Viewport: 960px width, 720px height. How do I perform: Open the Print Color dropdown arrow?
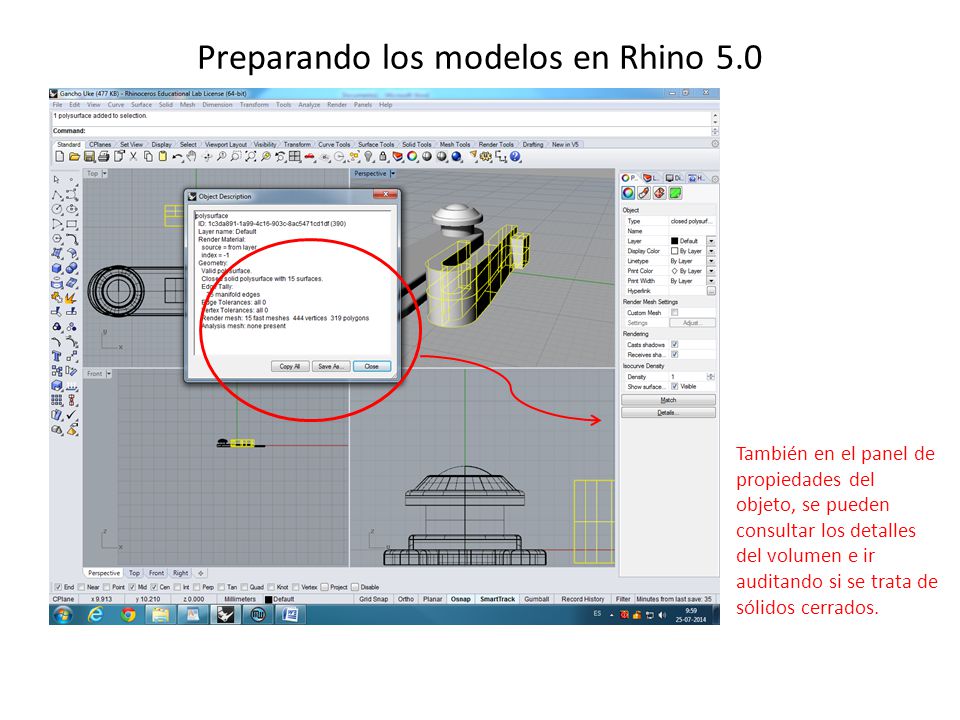coord(711,271)
